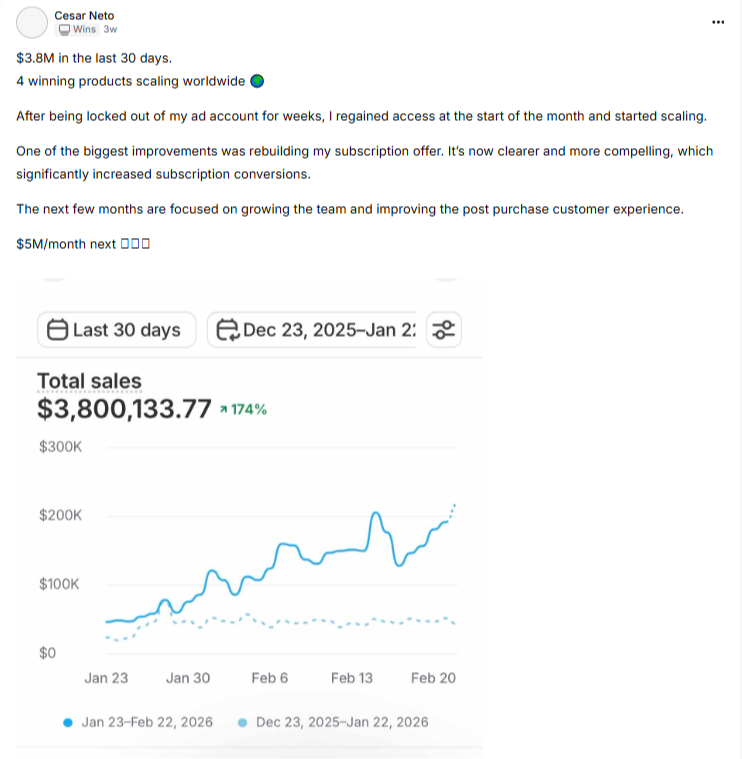The width and height of the screenshot is (742, 759).
Task: Click the dark blue legend dot
Action: (x=67, y=722)
